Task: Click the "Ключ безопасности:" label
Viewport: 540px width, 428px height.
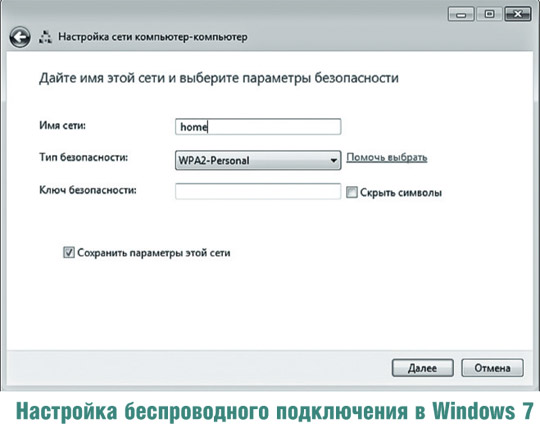Action: pyautogui.click(x=88, y=190)
